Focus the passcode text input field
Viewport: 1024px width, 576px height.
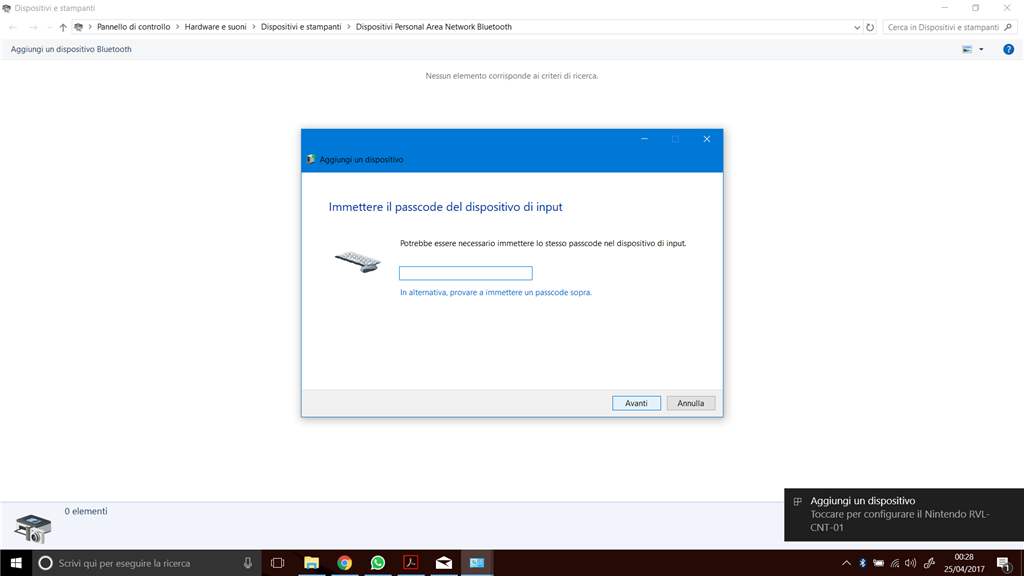(x=466, y=273)
